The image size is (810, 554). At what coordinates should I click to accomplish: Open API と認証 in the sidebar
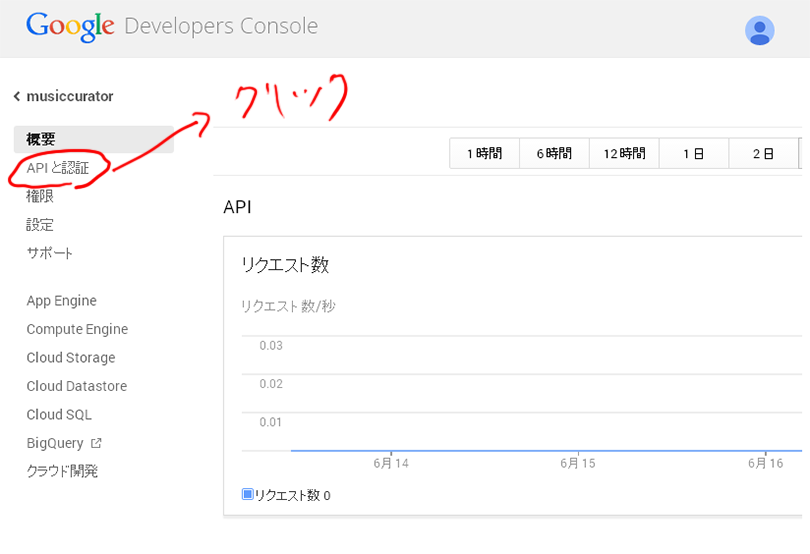point(58,168)
